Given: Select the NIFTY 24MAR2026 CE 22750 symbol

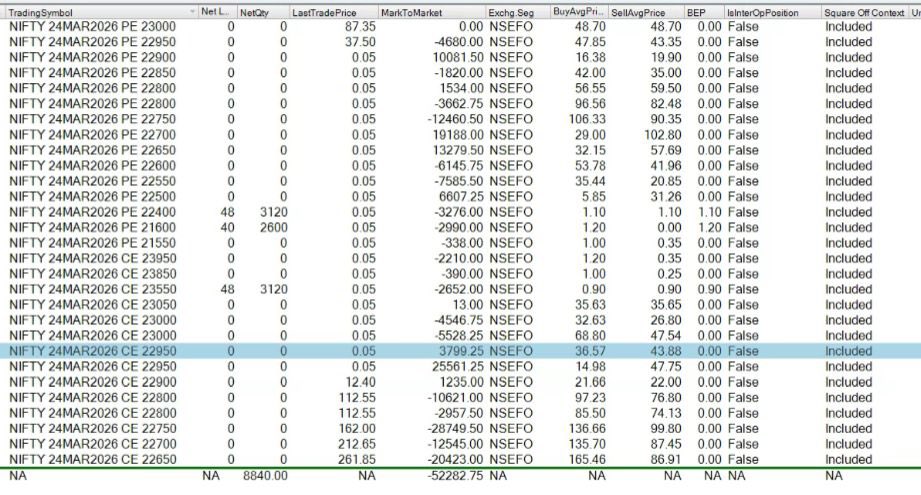Looking at the screenshot, I should [x=92, y=428].
